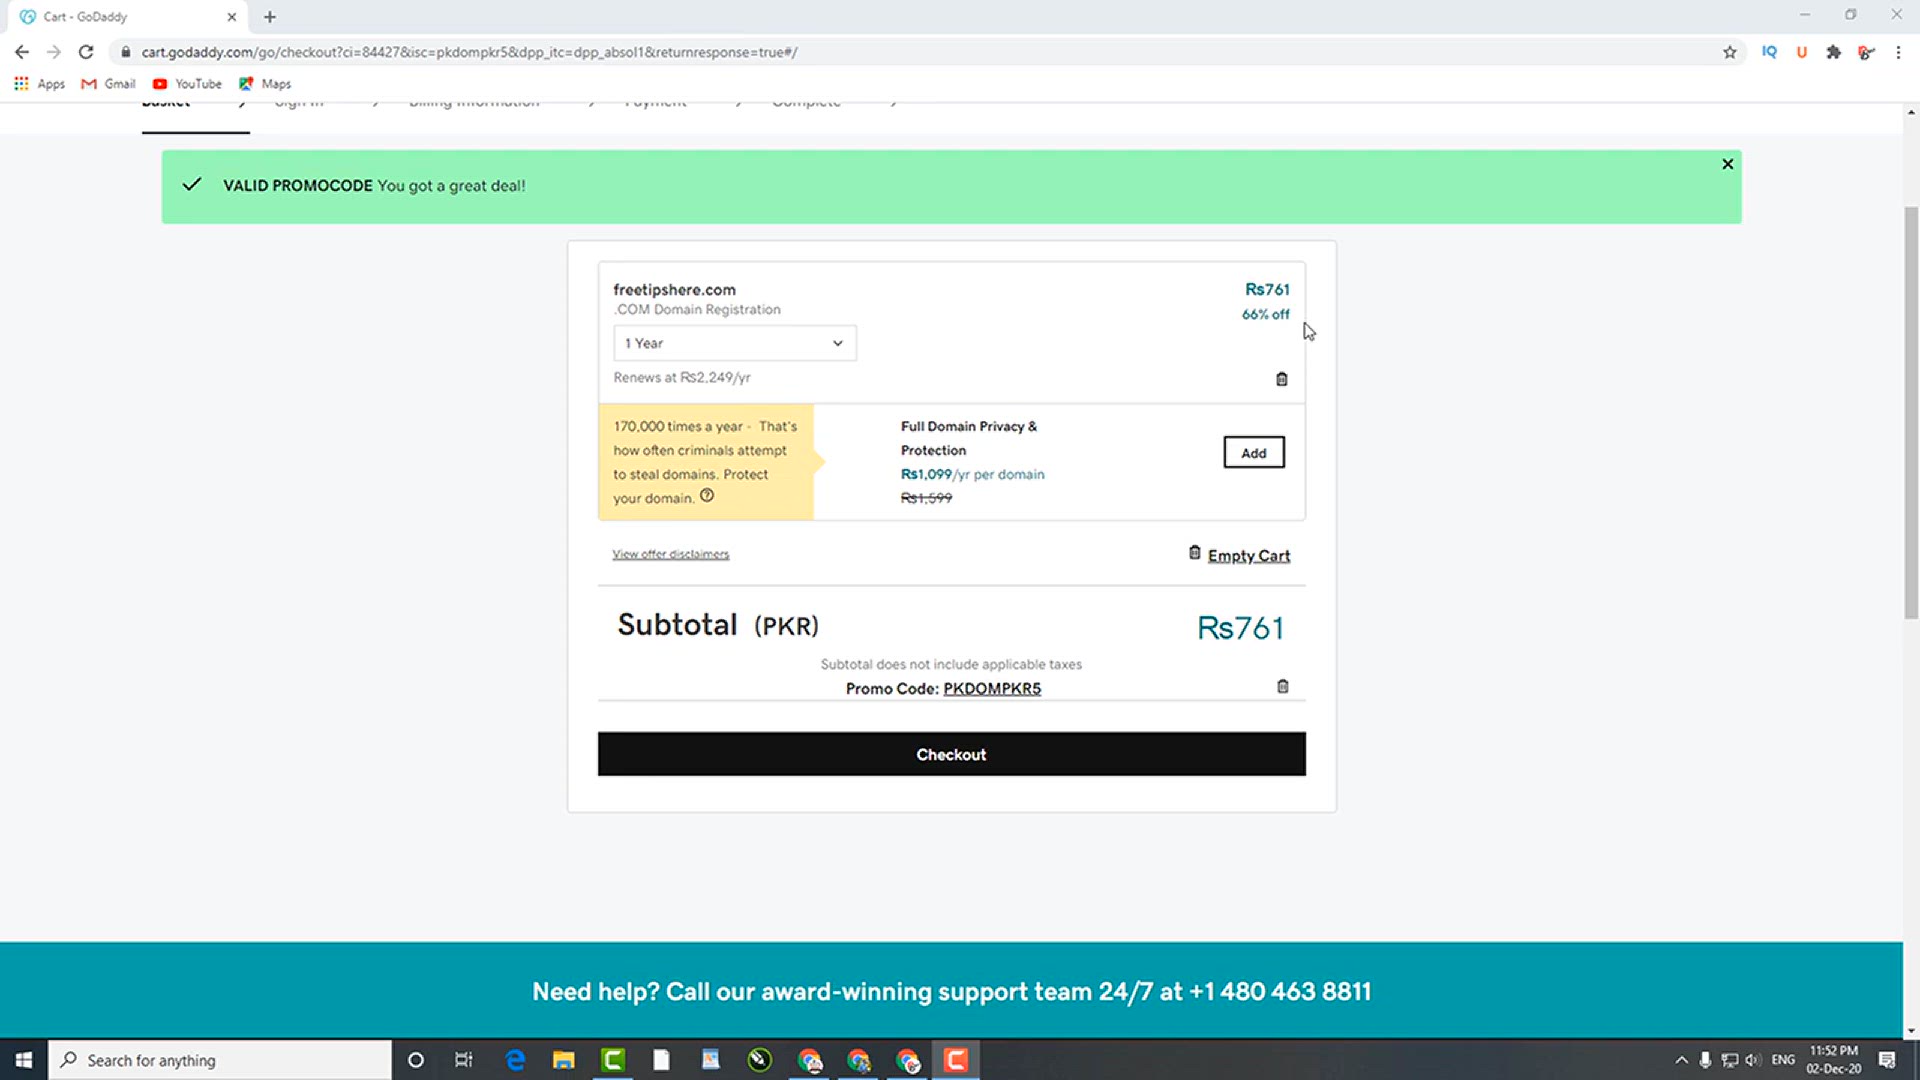
Task: Close the Cart - GoDaddy tab
Action: (x=231, y=17)
